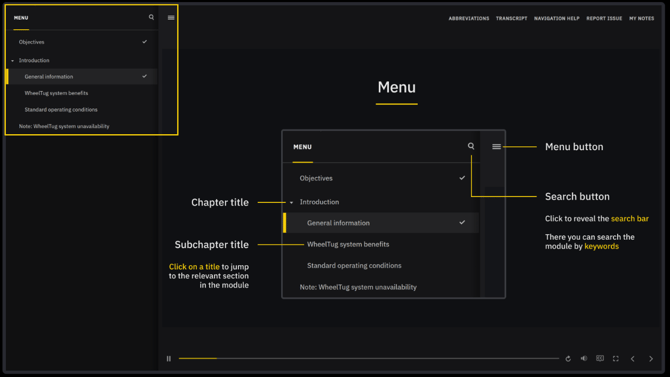Collapse the Introduction chapter arrow in left sidebar
Image resolution: width=670 pixels, height=377 pixels.
click(12, 61)
